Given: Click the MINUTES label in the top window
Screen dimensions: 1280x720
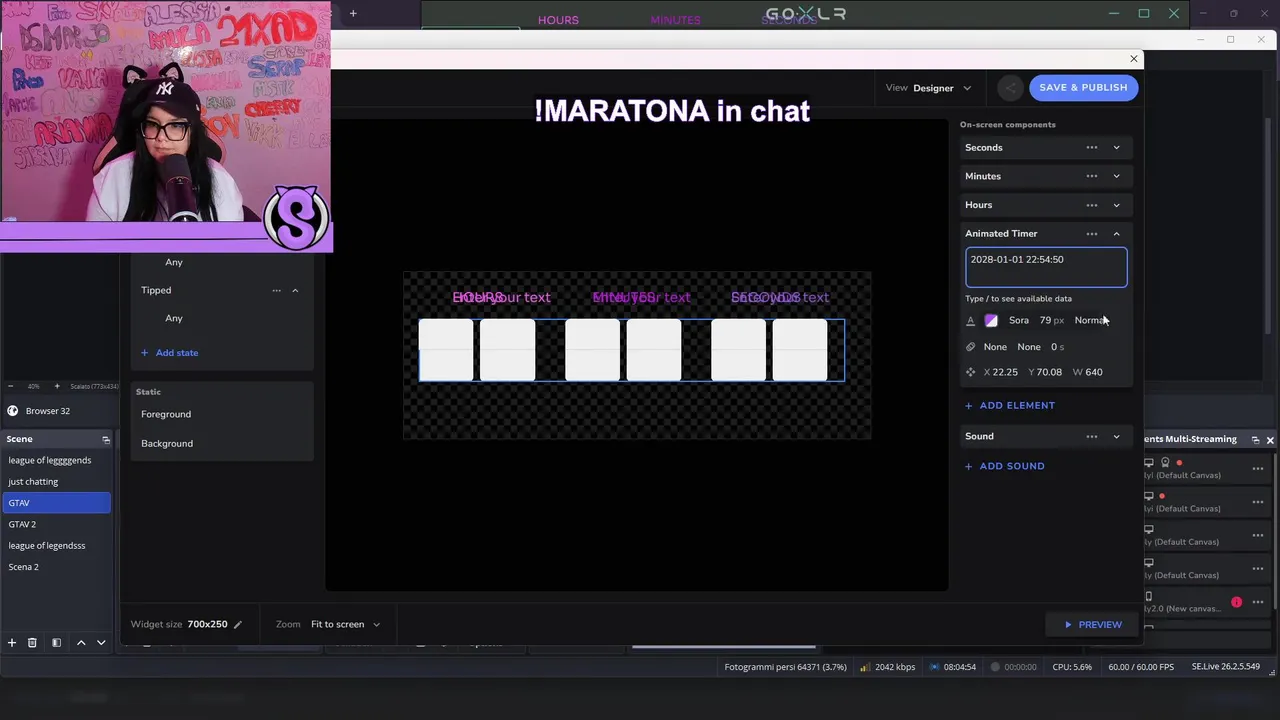Looking at the screenshot, I should pos(675,20).
